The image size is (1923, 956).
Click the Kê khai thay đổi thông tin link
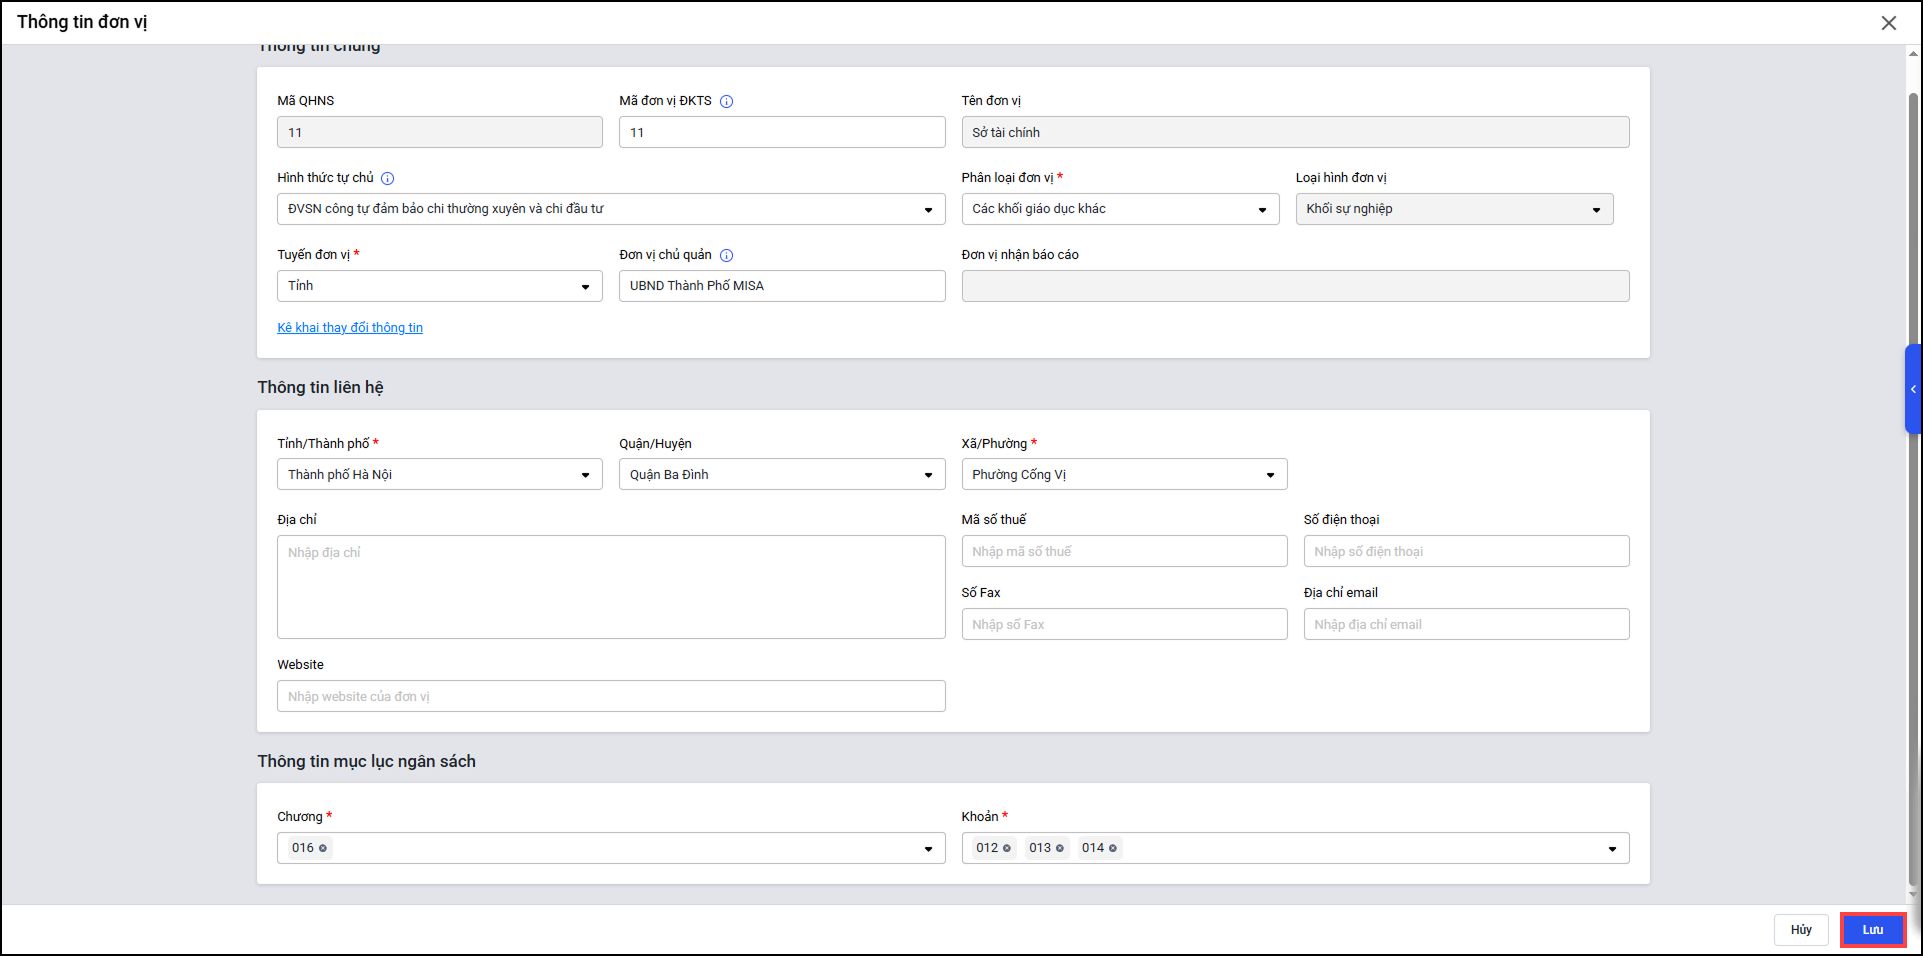point(350,328)
